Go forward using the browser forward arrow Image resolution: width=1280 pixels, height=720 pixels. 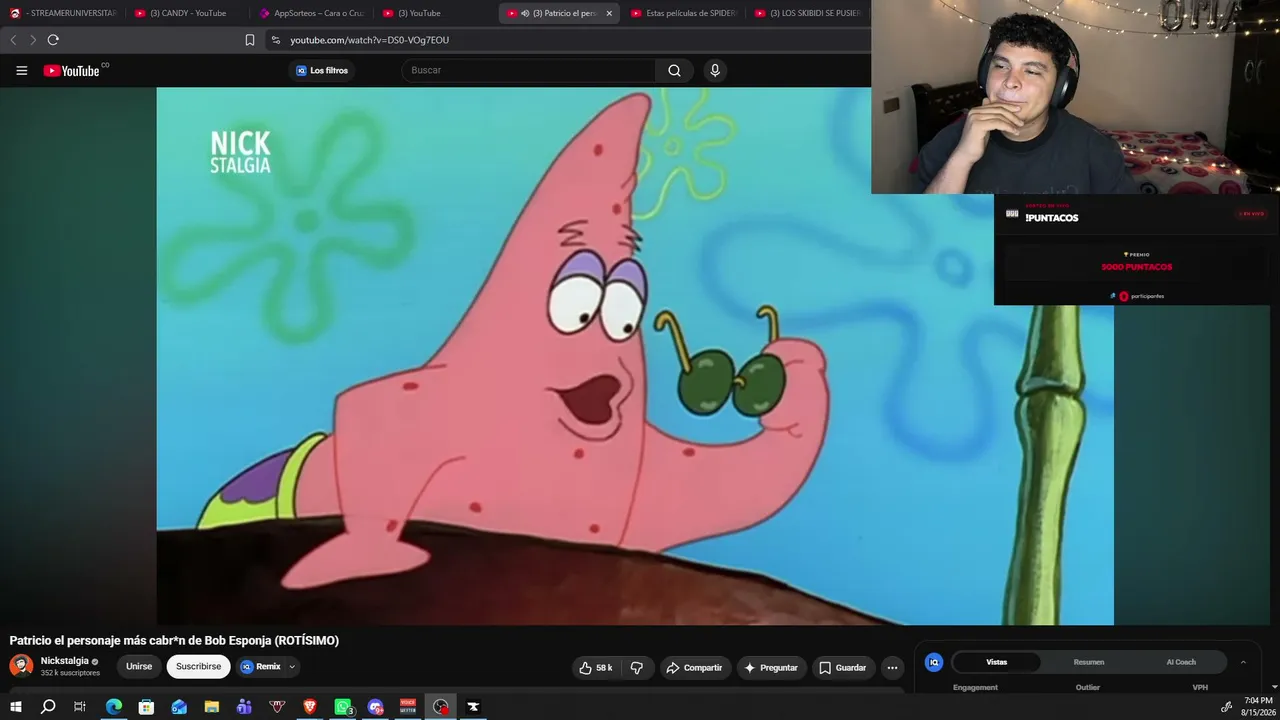(x=33, y=40)
